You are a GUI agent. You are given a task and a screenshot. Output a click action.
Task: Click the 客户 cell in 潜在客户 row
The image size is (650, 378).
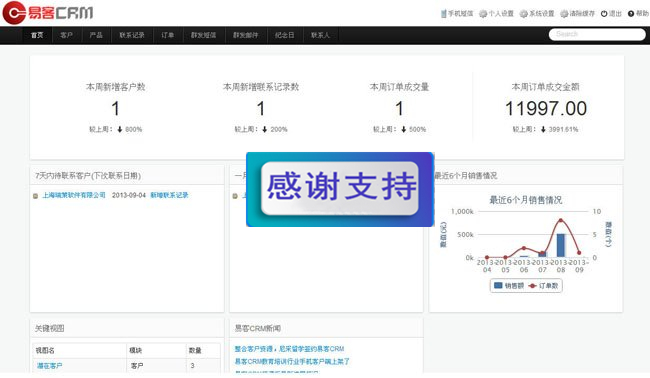pos(137,366)
